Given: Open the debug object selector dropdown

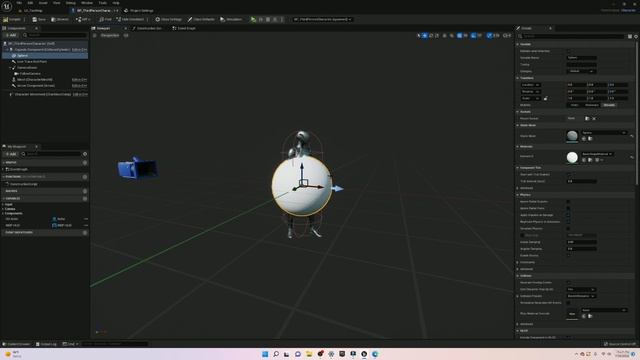Looking at the screenshot, I should (322, 19).
